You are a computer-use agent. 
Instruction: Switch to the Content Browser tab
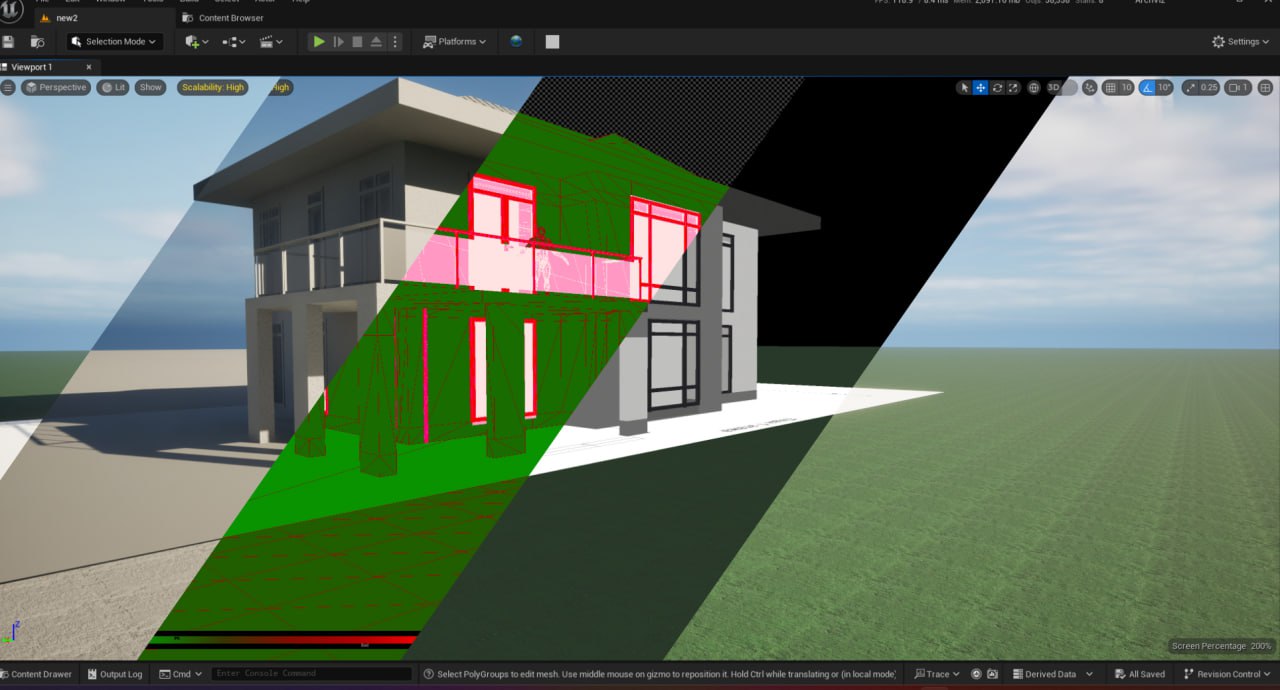click(x=223, y=18)
